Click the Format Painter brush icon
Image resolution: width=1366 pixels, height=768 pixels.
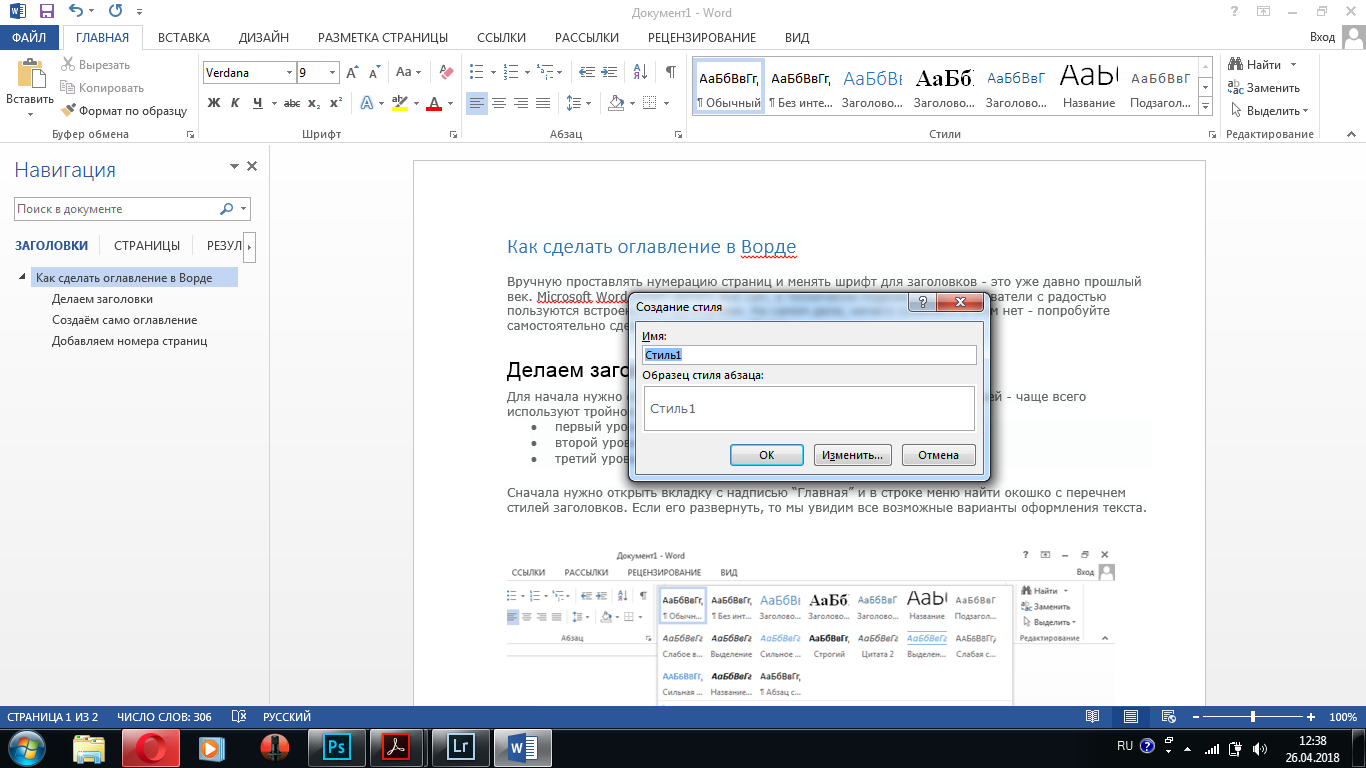[x=68, y=111]
